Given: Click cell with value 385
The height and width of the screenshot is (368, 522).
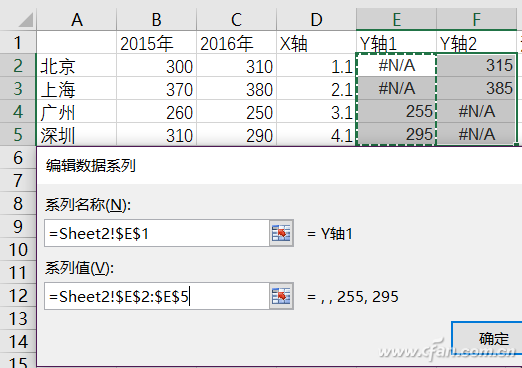Looking at the screenshot, I should [476, 88].
